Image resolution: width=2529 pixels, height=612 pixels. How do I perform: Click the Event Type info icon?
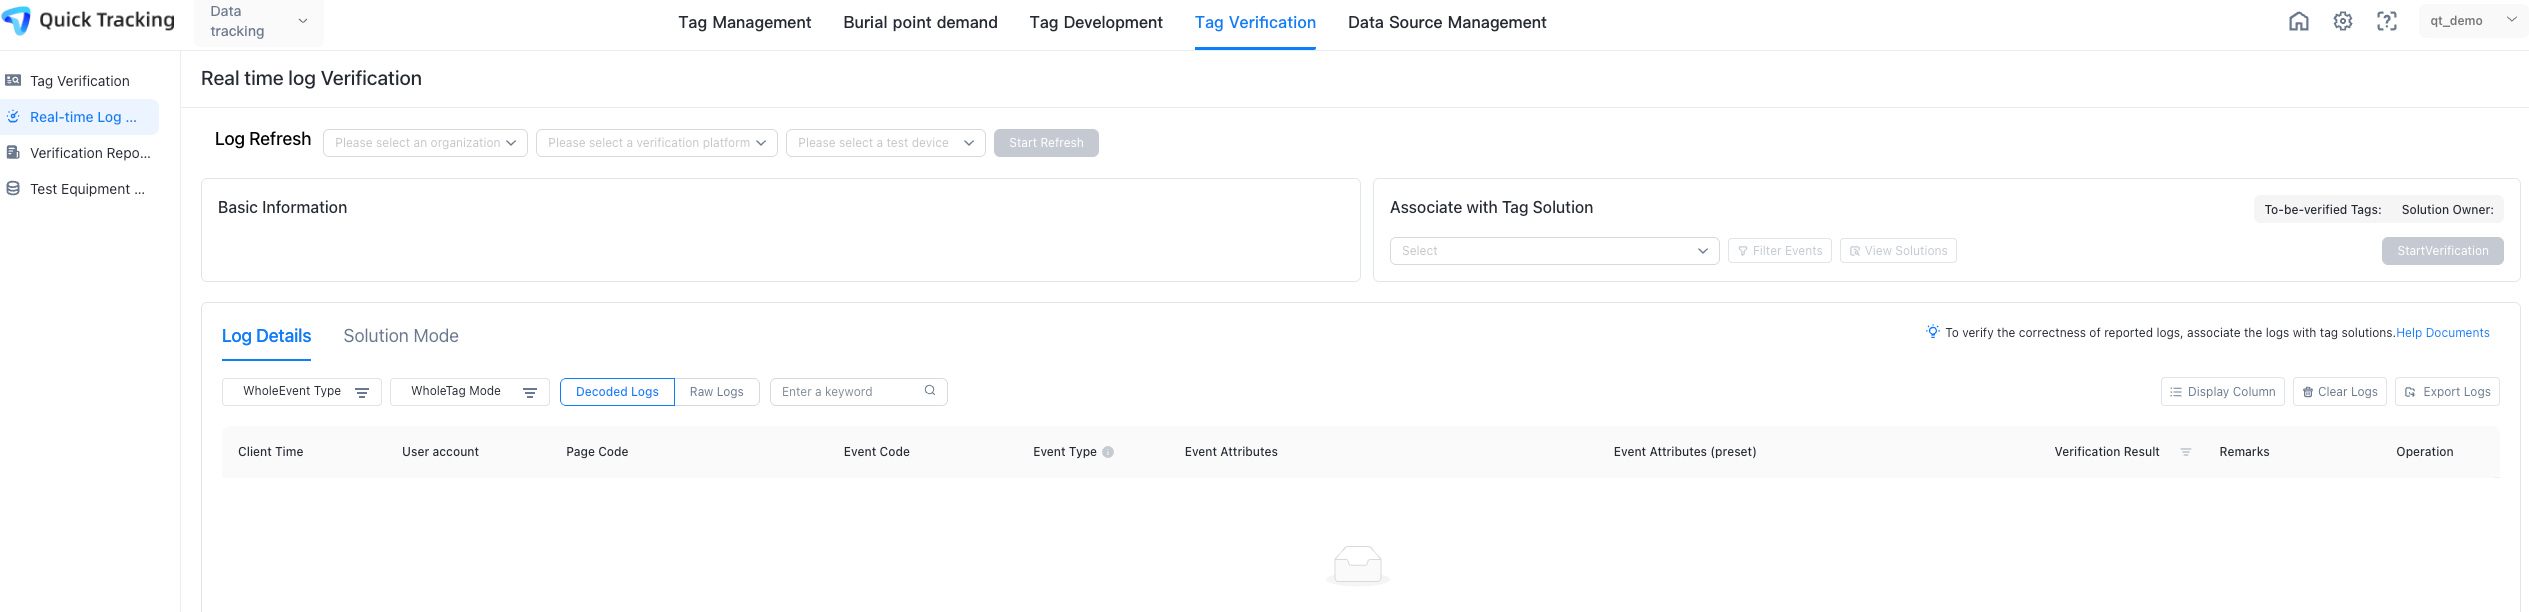(1108, 452)
